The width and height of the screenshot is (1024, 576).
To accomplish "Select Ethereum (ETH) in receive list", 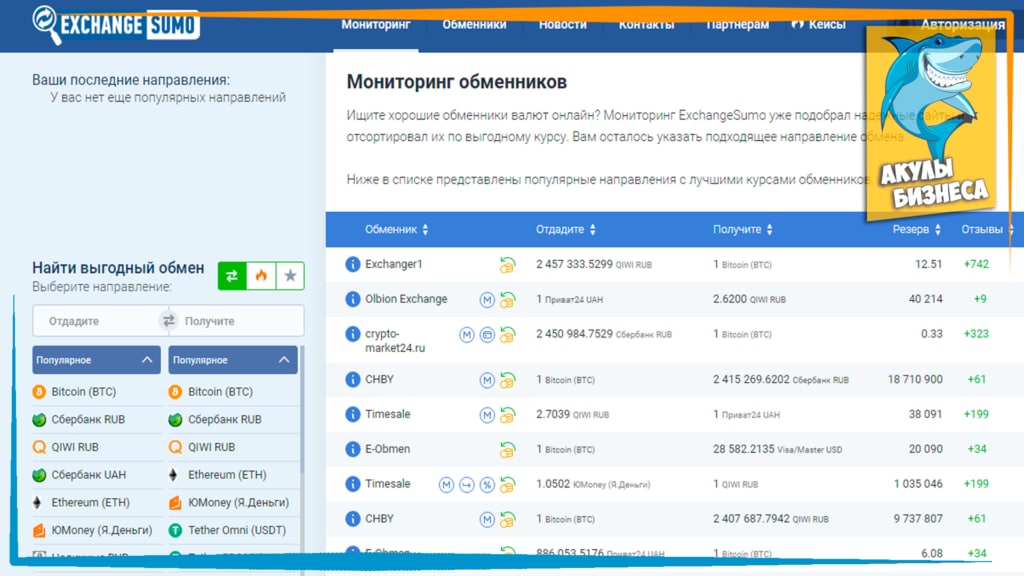I will click(x=217, y=475).
